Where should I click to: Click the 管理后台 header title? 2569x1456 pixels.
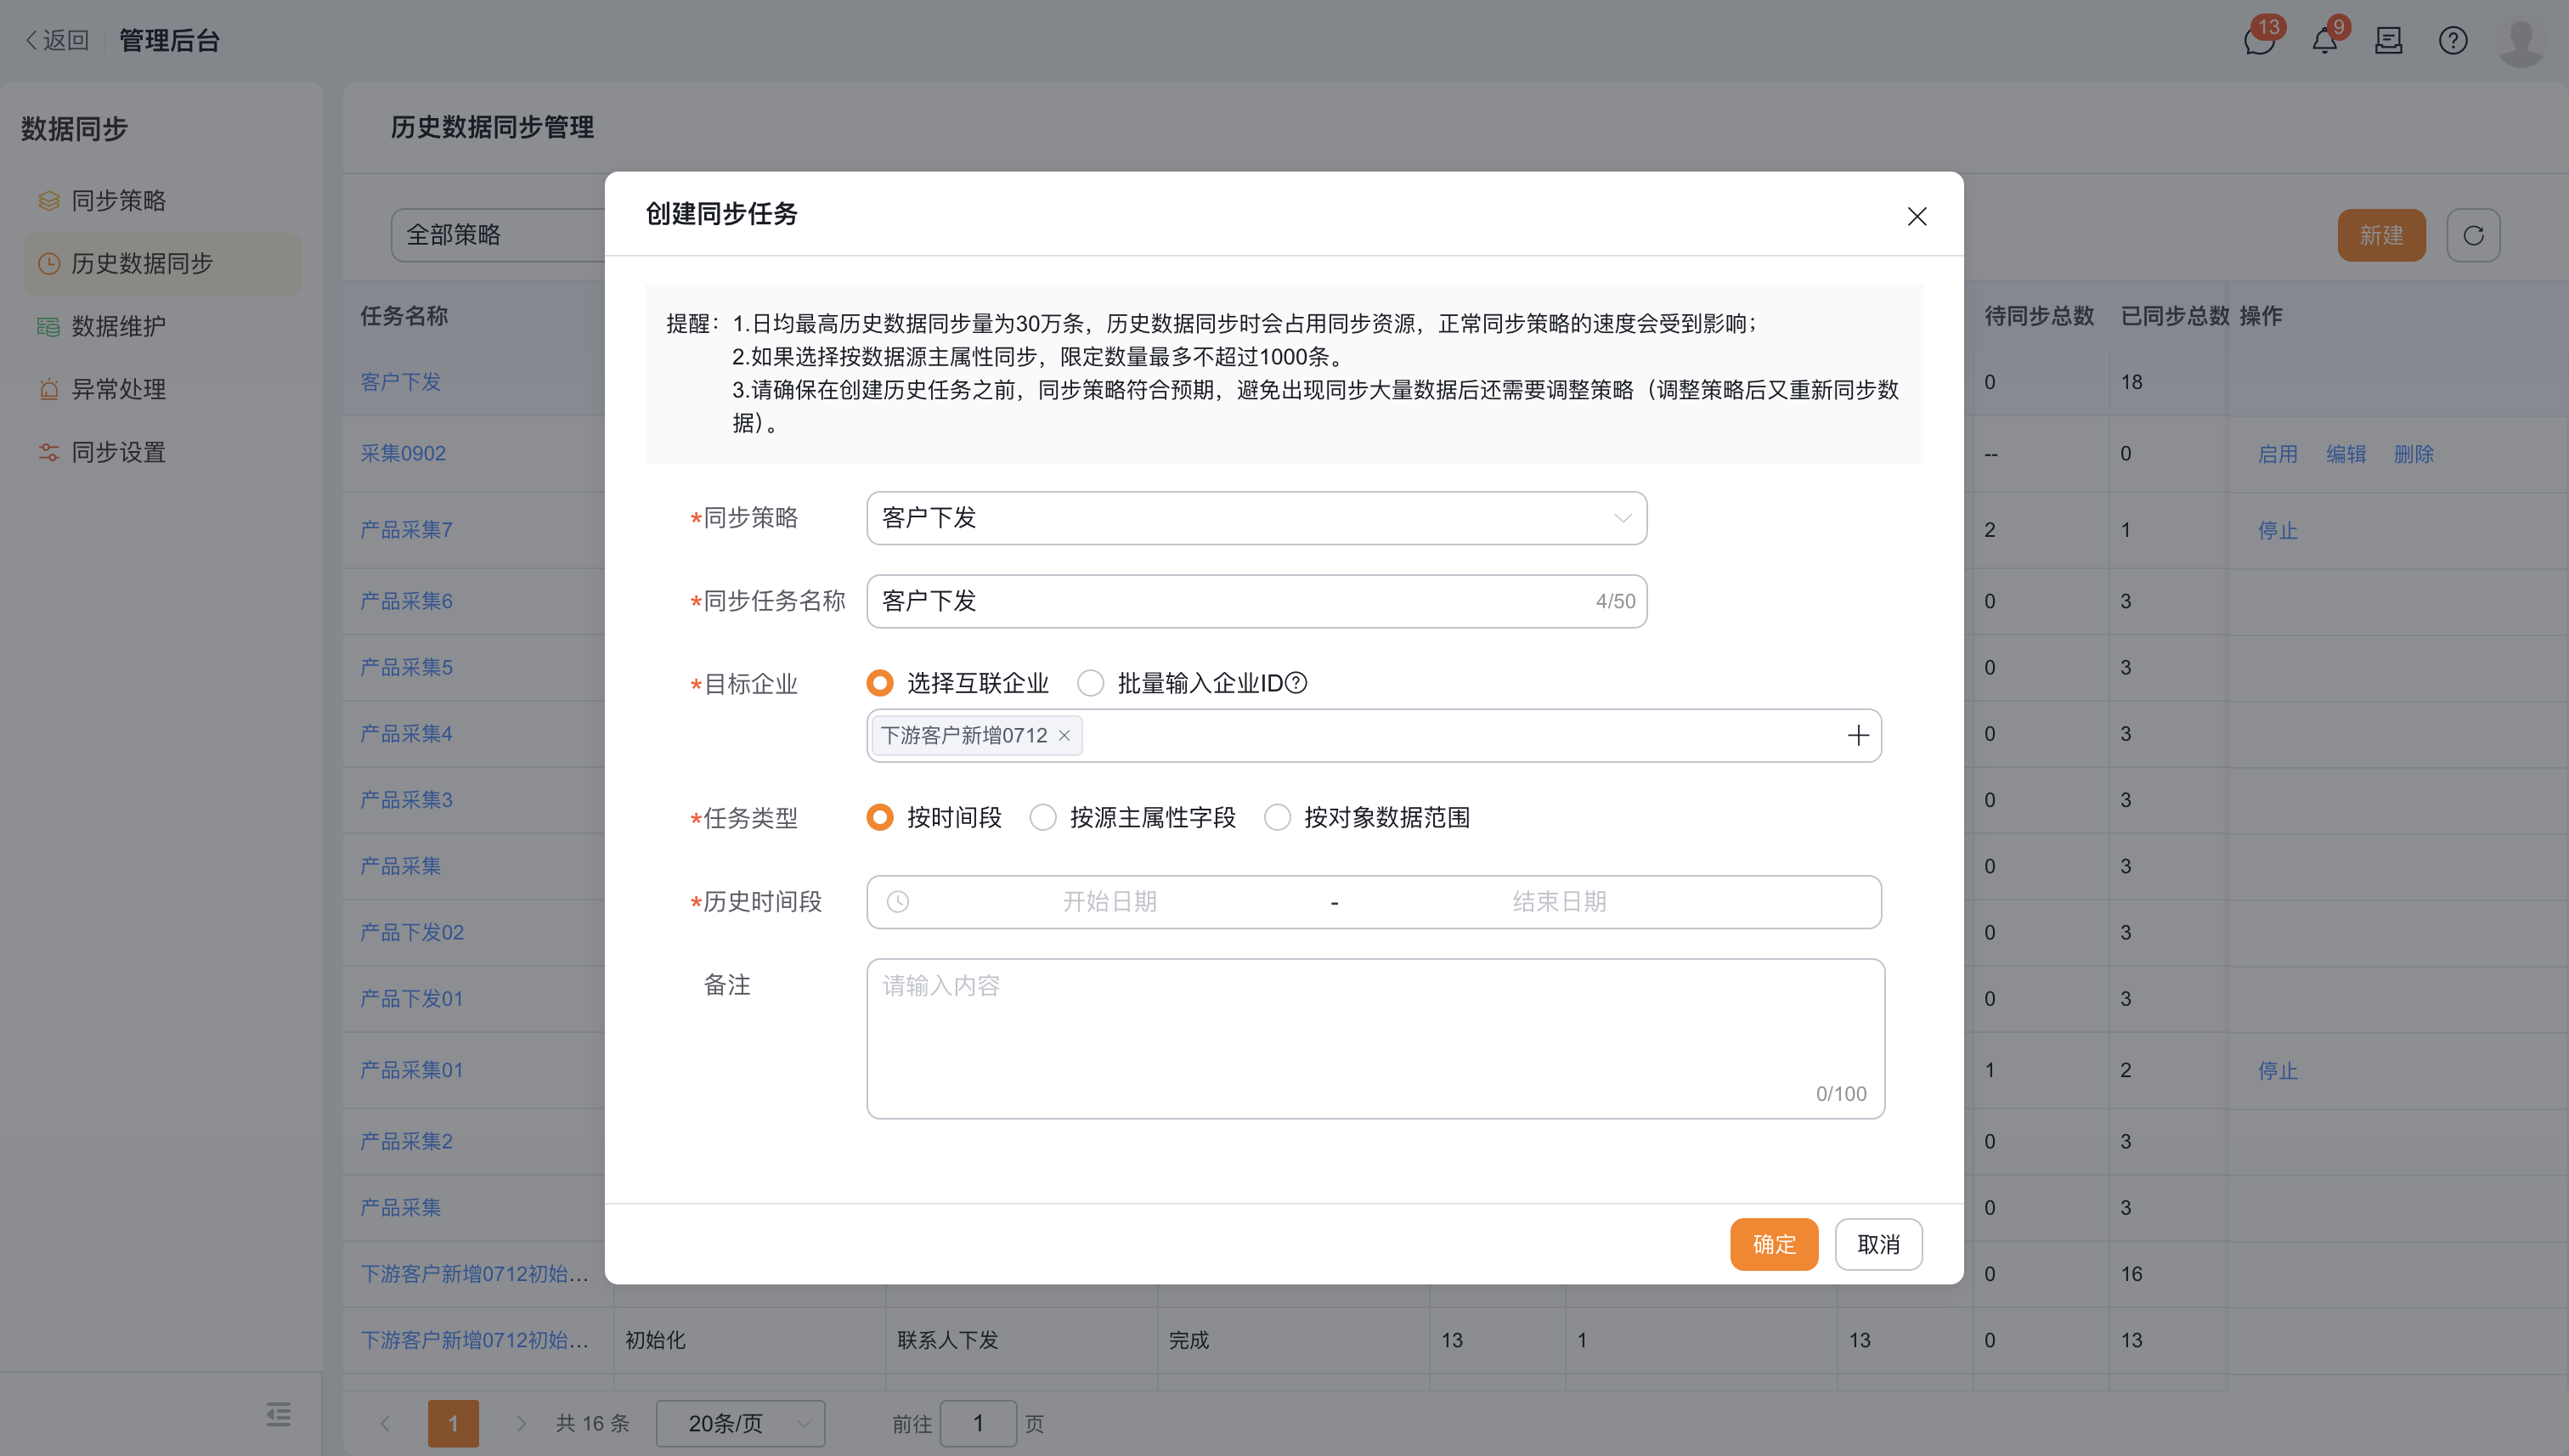[169, 41]
